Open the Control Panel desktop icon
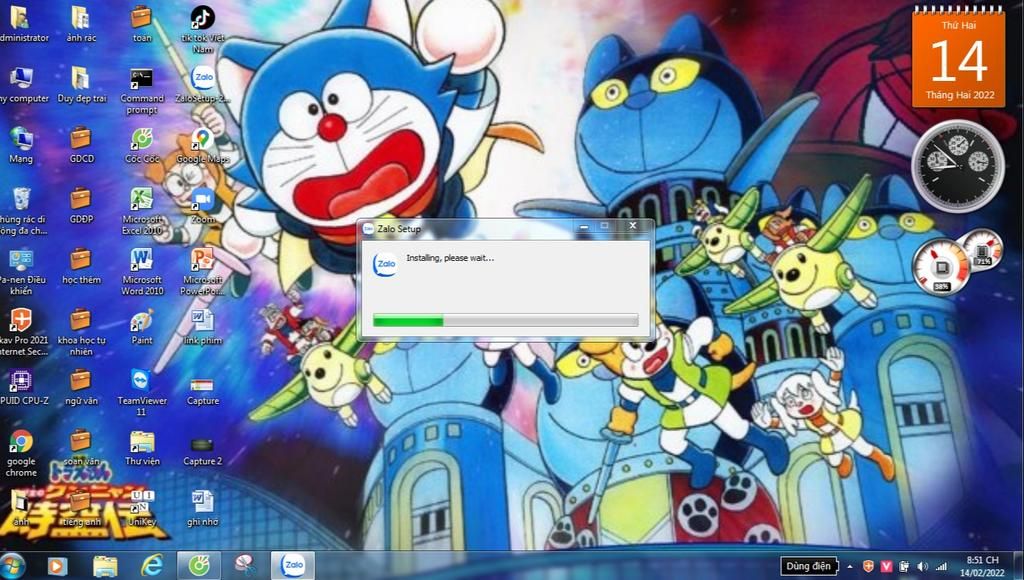The image size is (1024, 580). point(21,271)
